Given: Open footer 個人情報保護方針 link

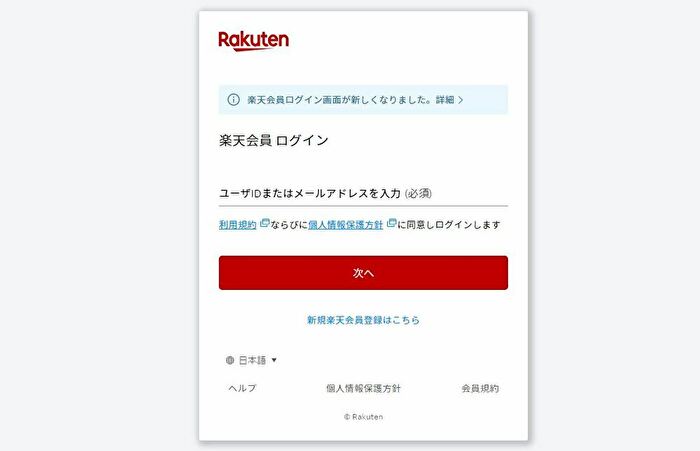Looking at the screenshot, I should [x=363, y=388].
